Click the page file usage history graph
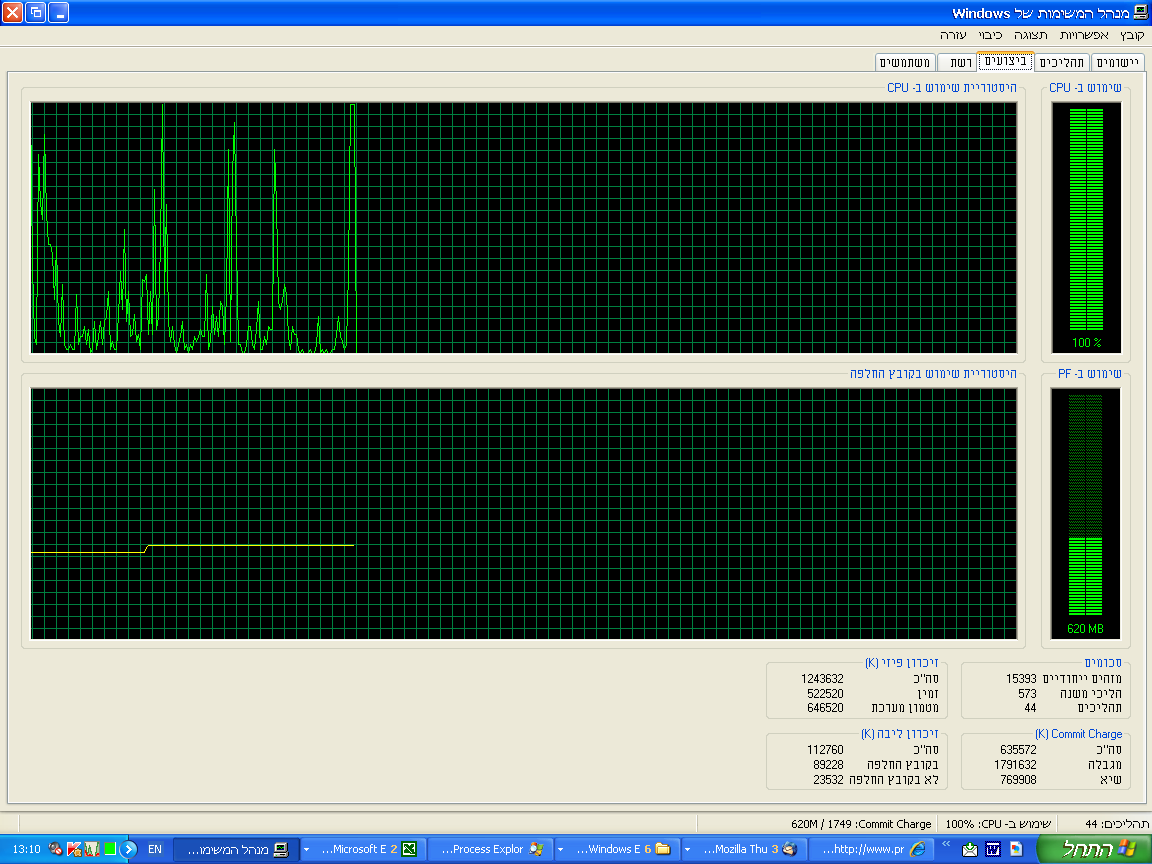 pyautogui.click(x=524, y=514)
